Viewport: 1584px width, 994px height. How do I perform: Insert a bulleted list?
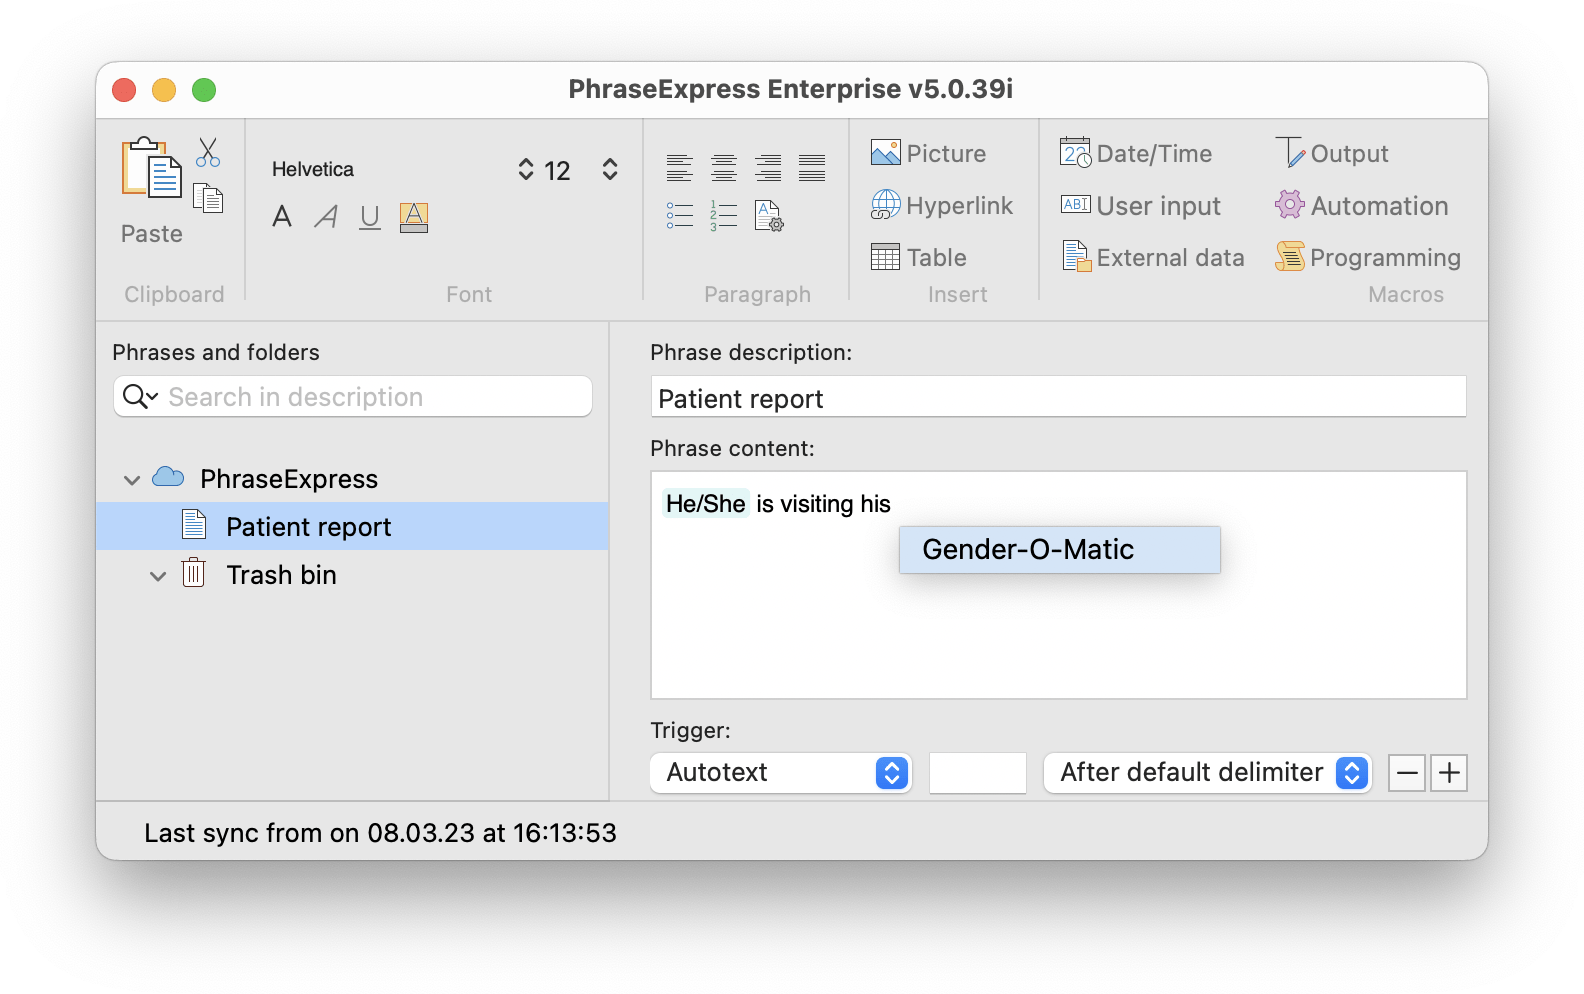coord(680,215)
